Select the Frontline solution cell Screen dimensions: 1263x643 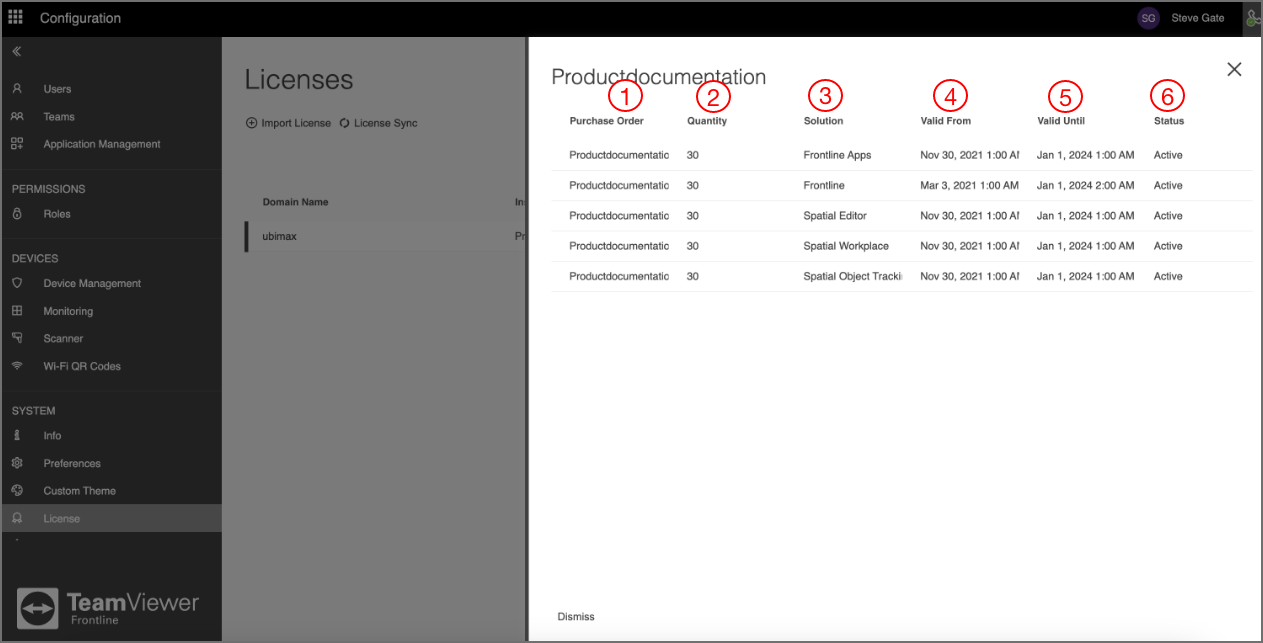point(824,185)
